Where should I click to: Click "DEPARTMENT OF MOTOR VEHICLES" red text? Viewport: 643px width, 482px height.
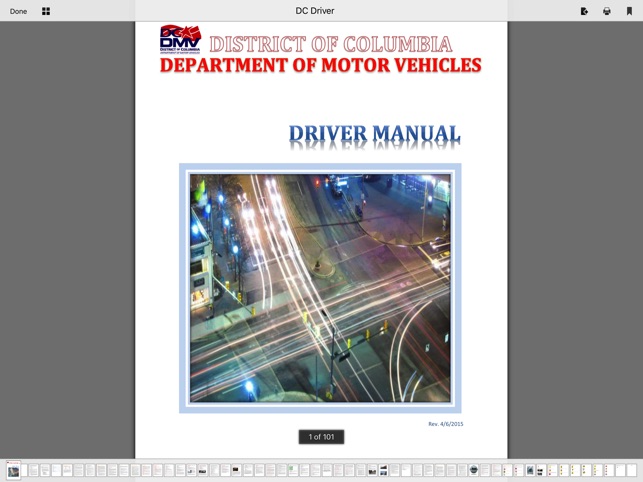click(320, 66)
